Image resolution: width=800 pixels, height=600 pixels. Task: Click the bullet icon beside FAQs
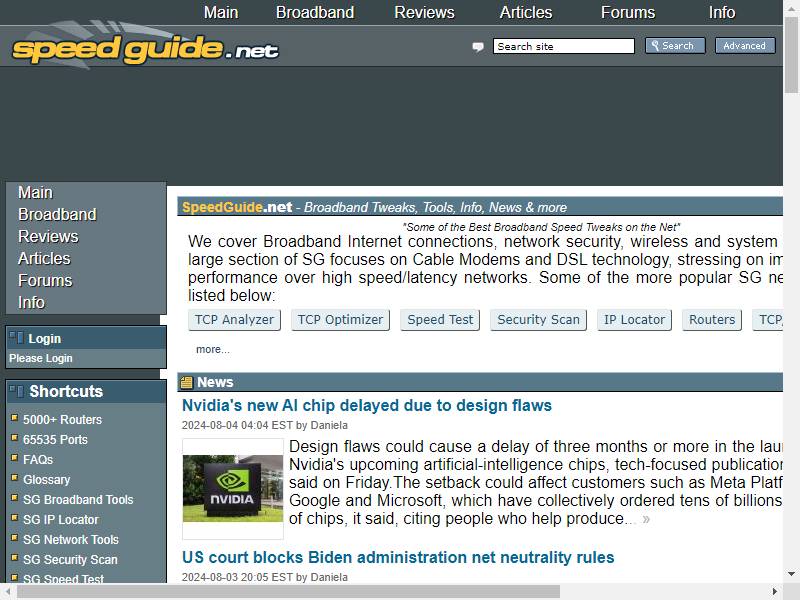(x=14, y=458)
